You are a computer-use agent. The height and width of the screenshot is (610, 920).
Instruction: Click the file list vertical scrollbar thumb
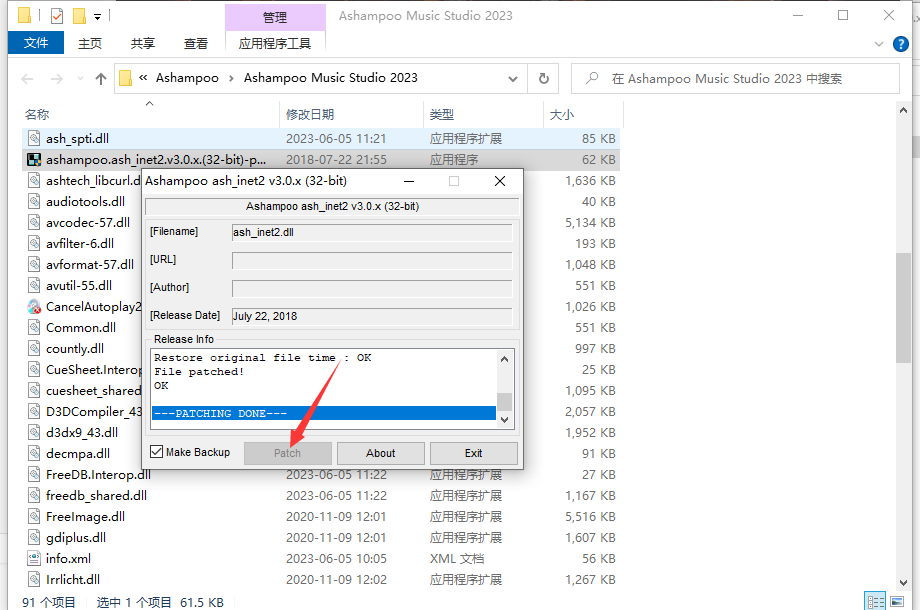click(904, 308)
